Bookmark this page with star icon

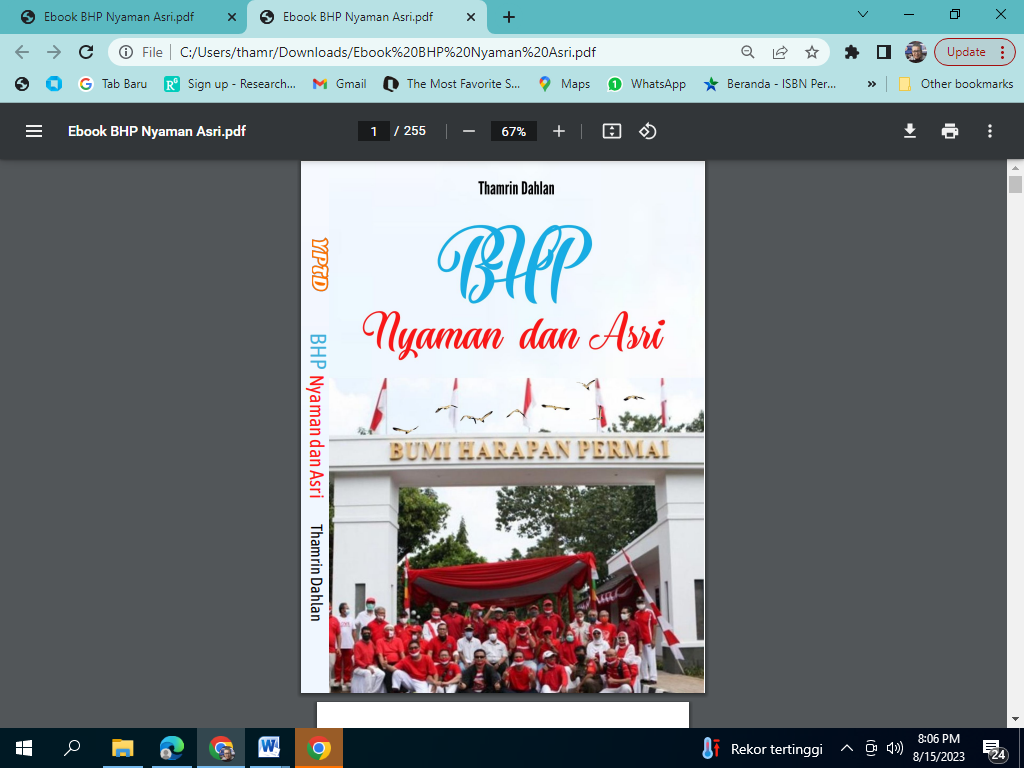point(812,52)
